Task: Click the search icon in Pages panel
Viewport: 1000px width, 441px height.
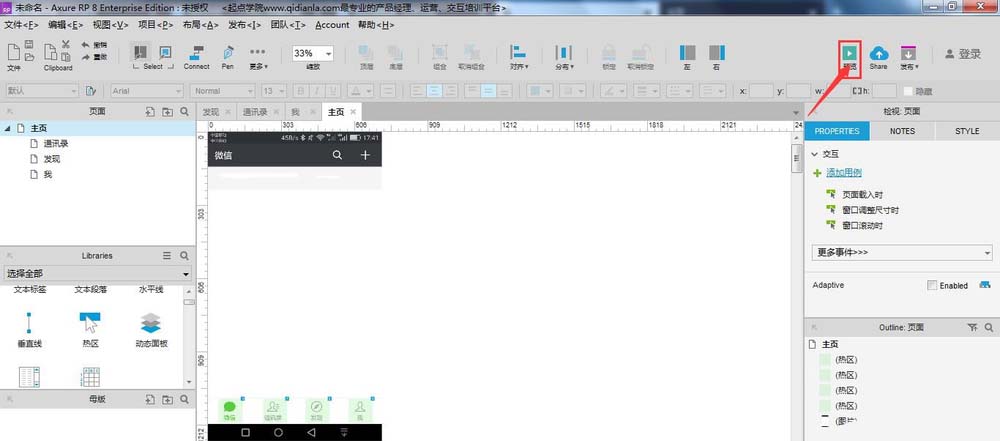Action: coord(184,112)
